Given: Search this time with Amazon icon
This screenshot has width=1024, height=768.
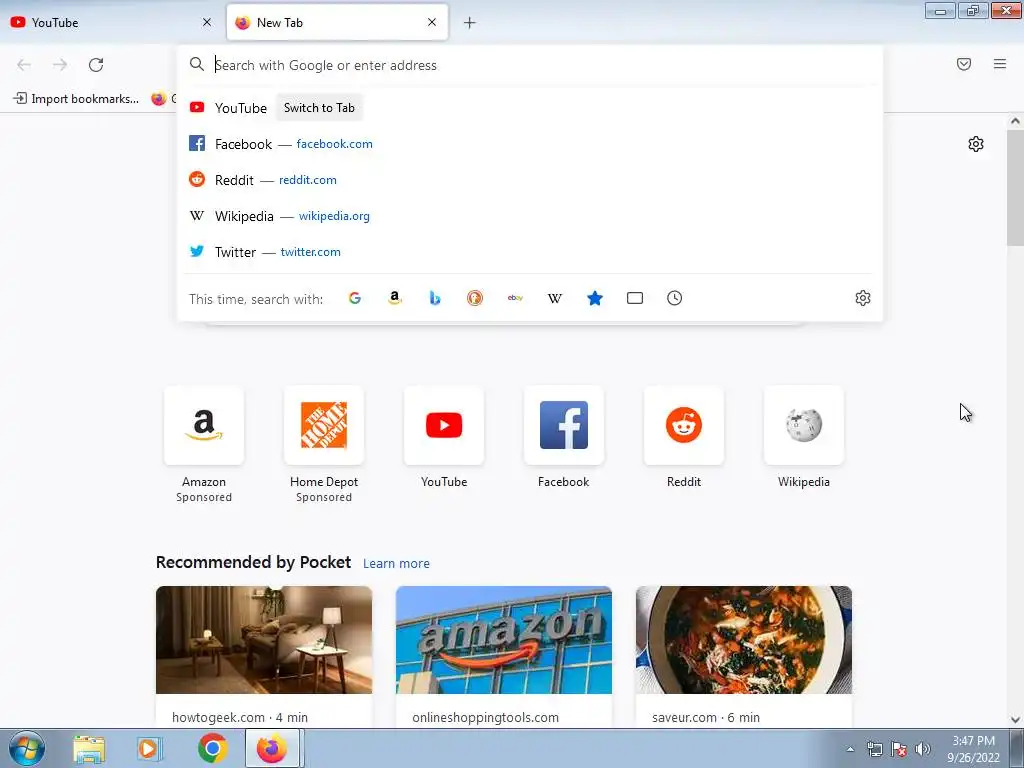Looking at the screenshot, I should (x=394, y=298).
